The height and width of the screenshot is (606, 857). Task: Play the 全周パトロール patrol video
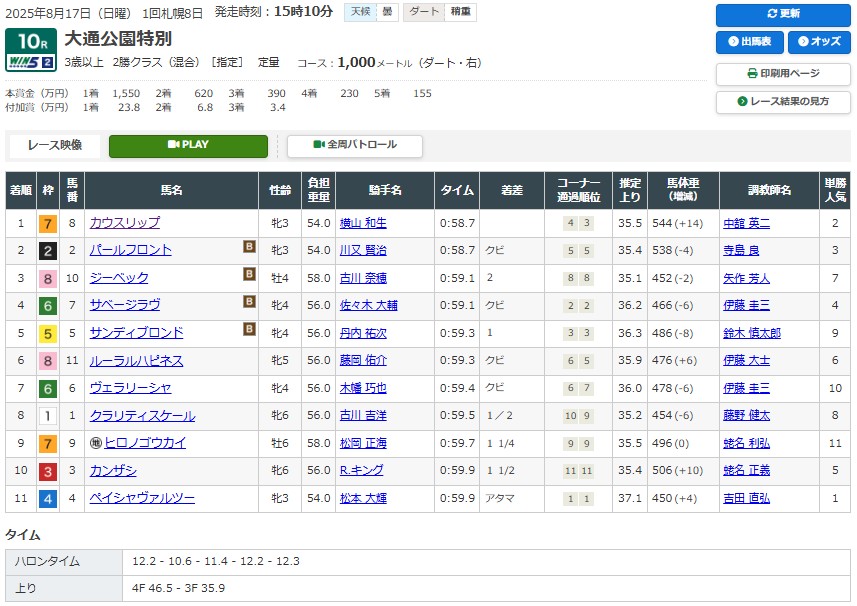pos(354,145)
